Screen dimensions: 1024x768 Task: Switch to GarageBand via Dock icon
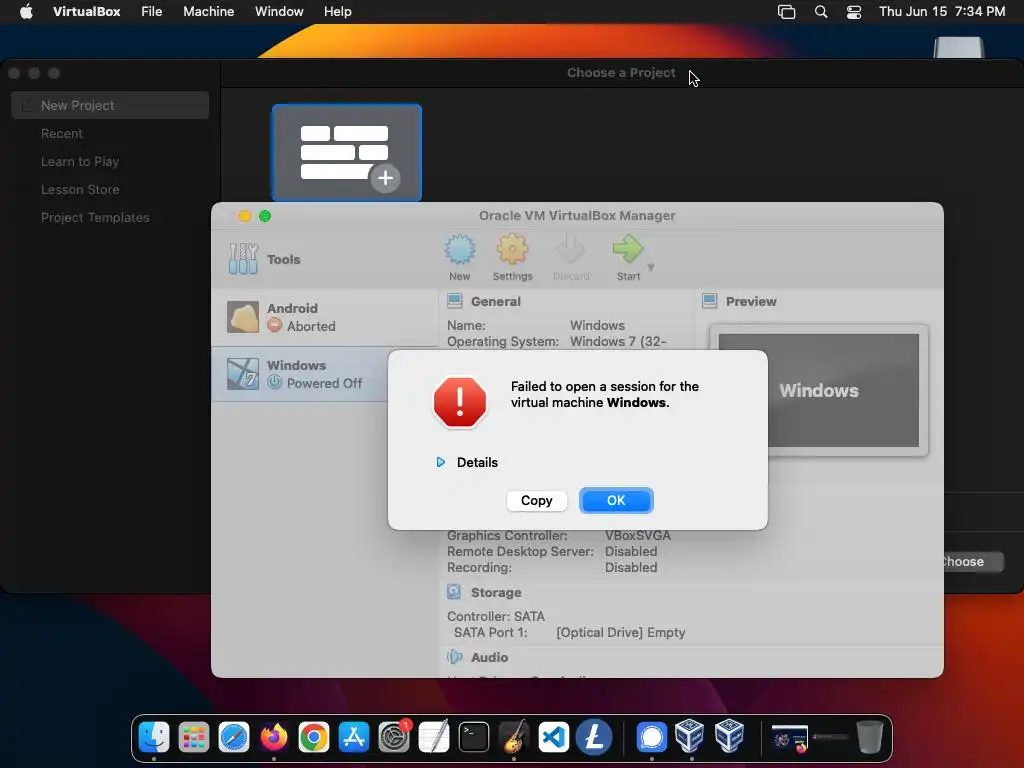click(514, 737)
